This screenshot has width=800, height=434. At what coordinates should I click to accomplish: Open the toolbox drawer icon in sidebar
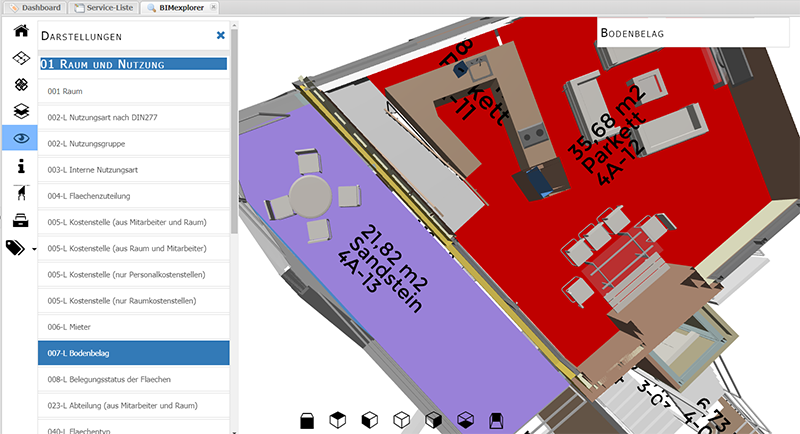(x=21, y=220)
